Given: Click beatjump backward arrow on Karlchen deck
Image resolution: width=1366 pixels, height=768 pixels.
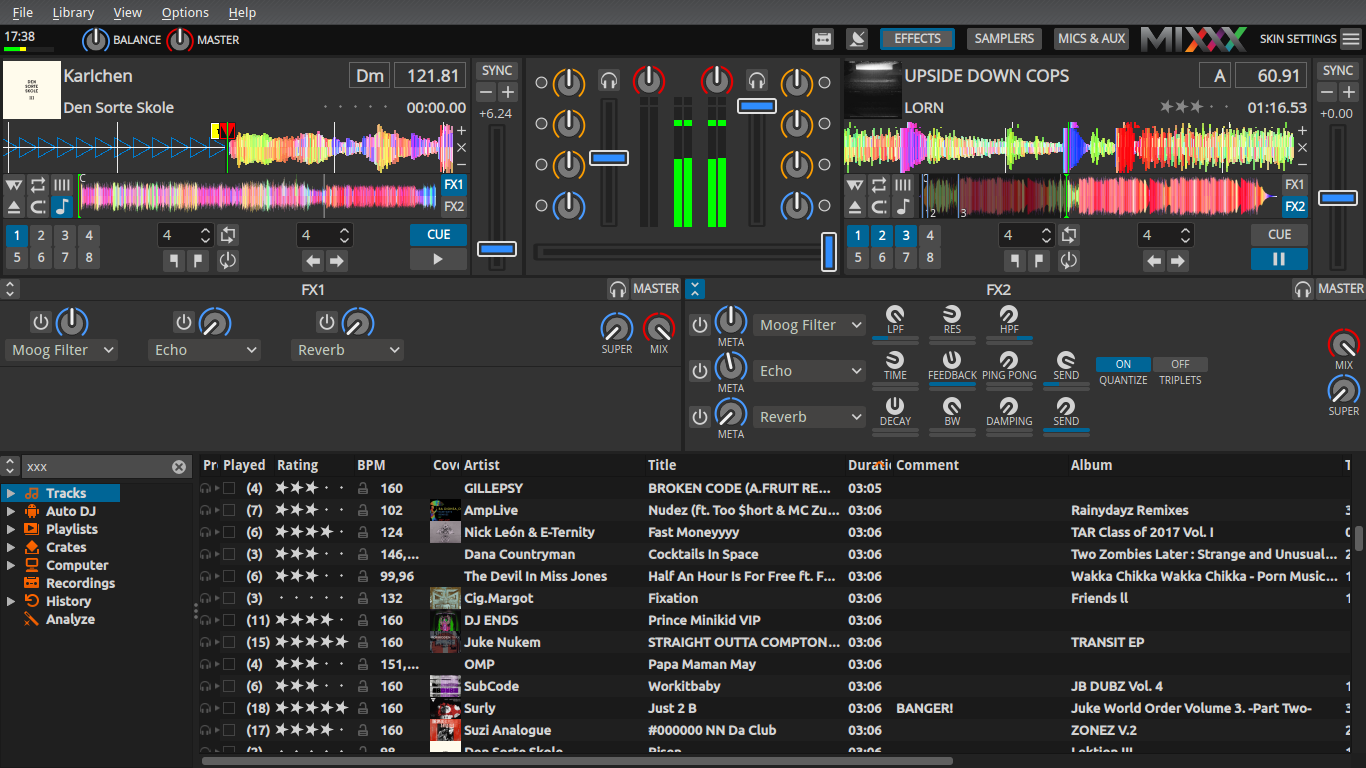Looking at the screenshot, I should tap(313, 261).
